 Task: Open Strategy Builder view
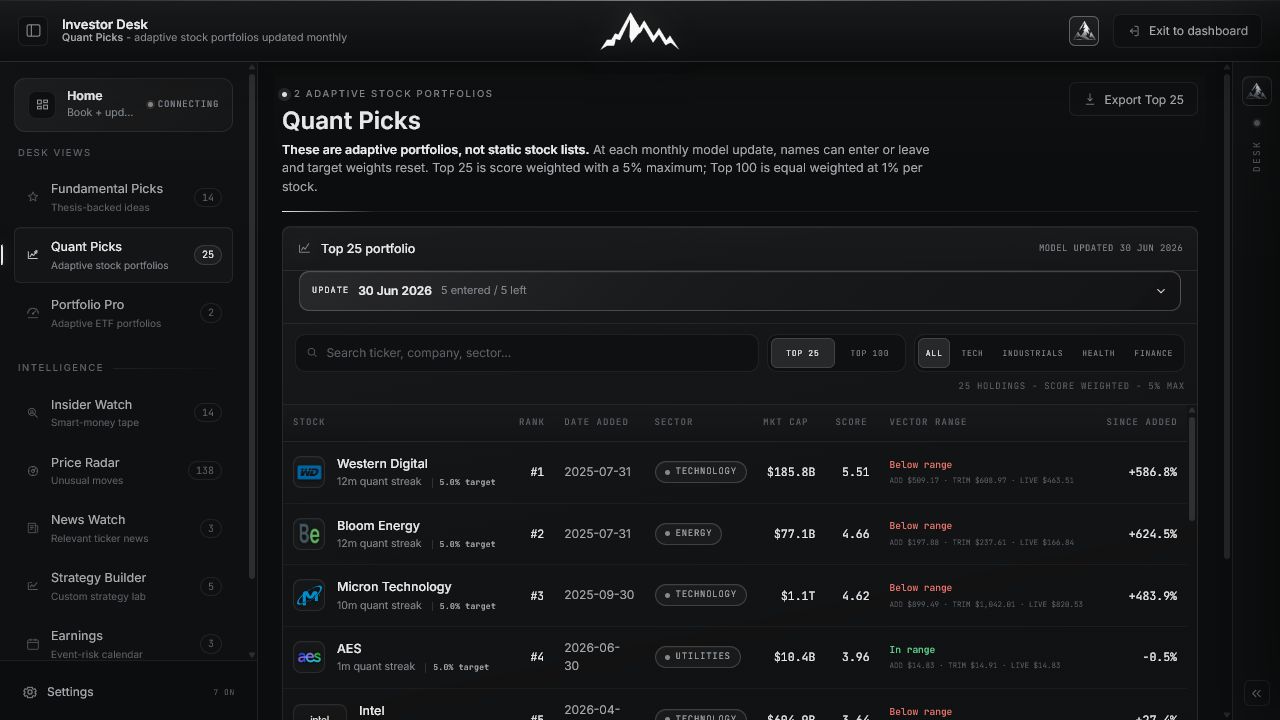(x=123, y=586)
